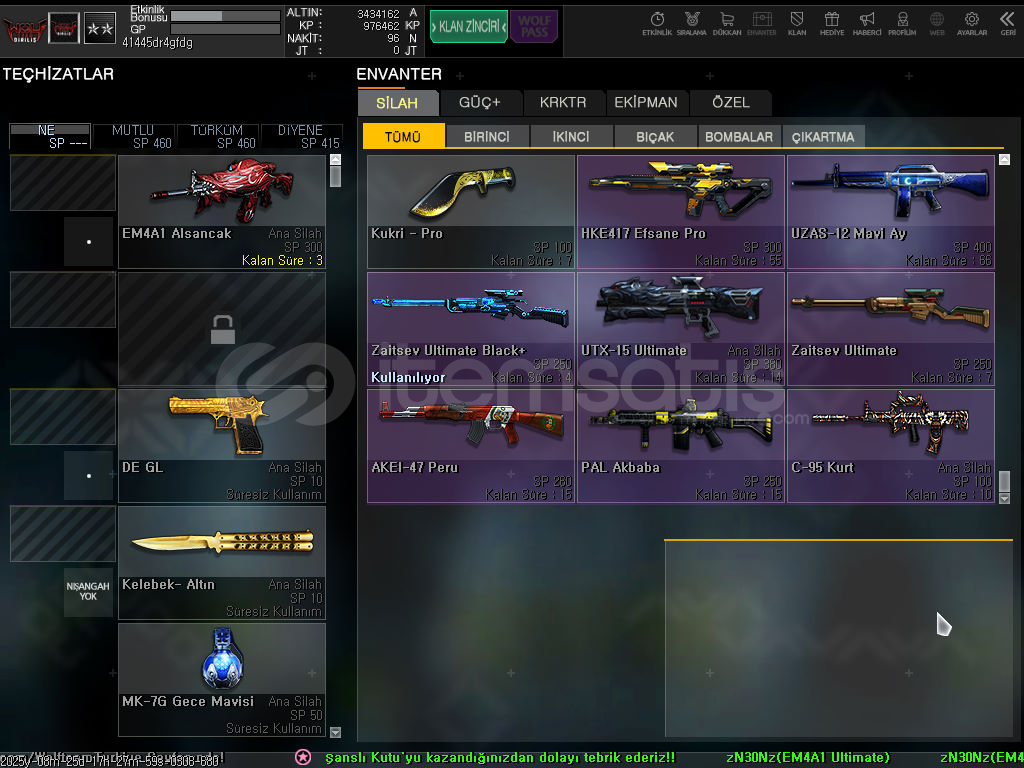This screenshot has width=1024, height=768.
Task: Select the C-95 Kurt weapon
Action: tap(891, 445)
